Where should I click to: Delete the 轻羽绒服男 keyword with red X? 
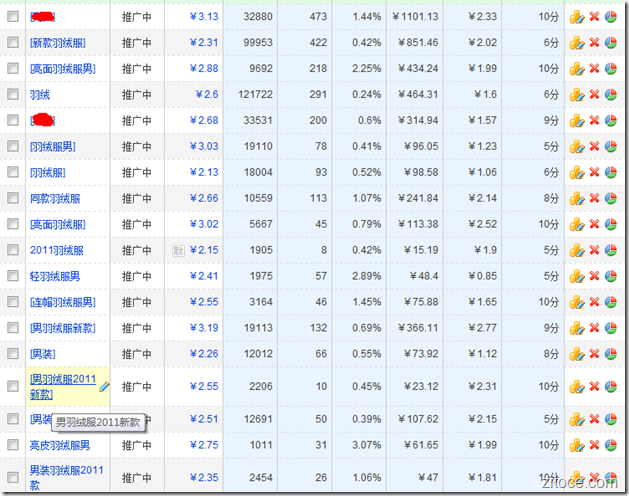point(594,276)
